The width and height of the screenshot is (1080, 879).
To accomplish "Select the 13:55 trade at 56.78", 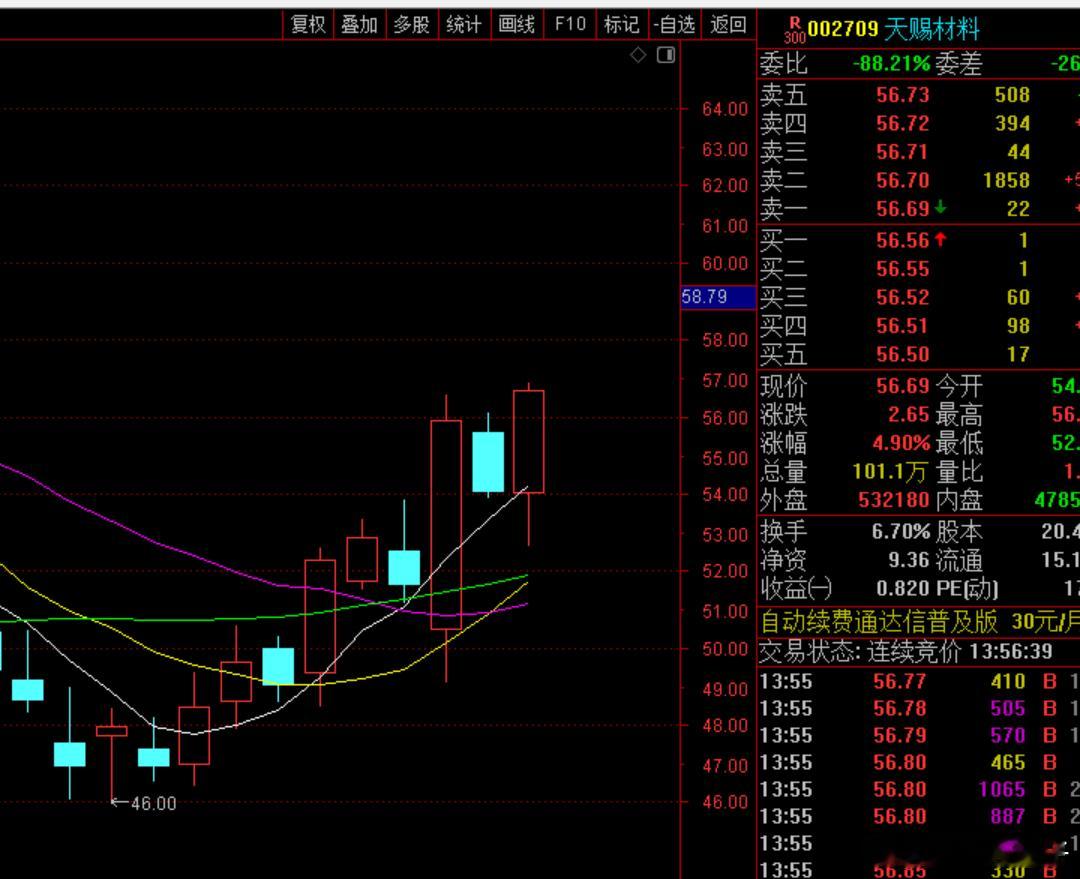I will point(919,709).
